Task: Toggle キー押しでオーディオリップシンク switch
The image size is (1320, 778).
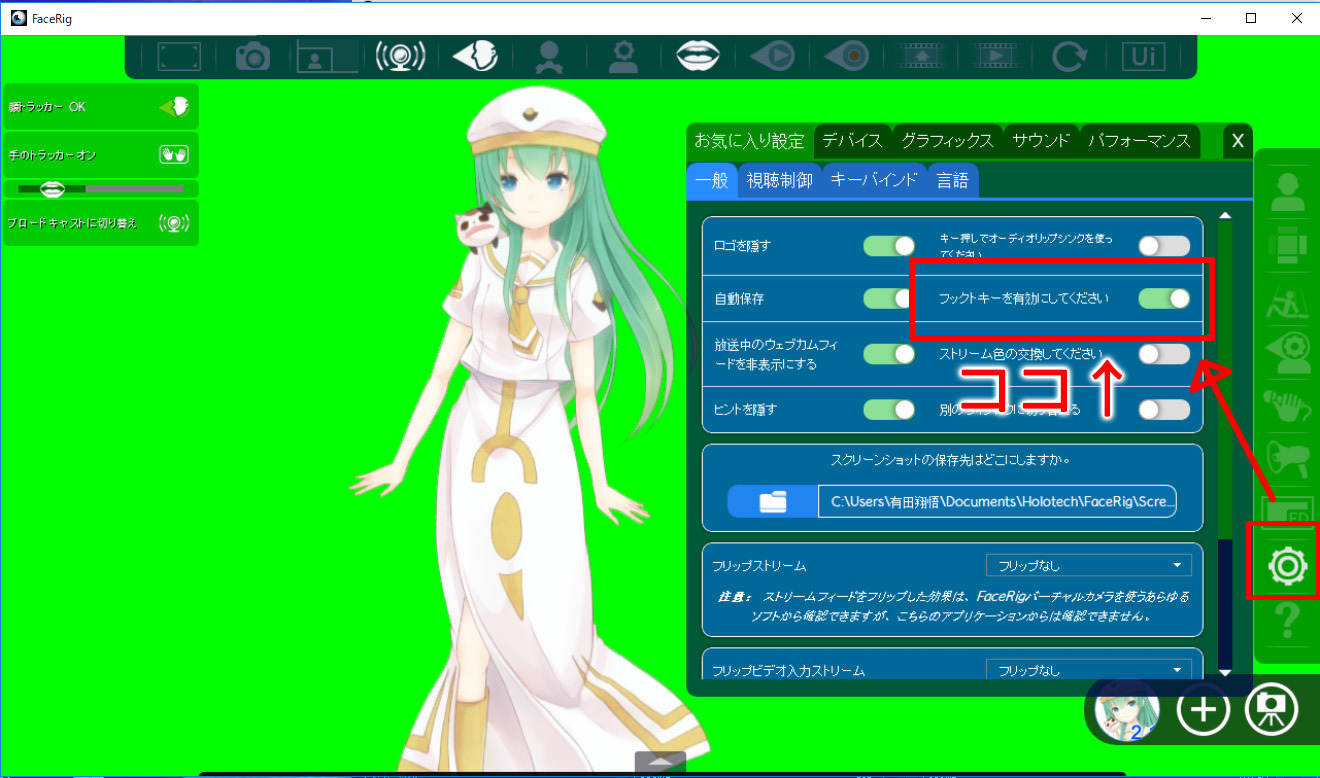Action: click(x=1164, y=246)
